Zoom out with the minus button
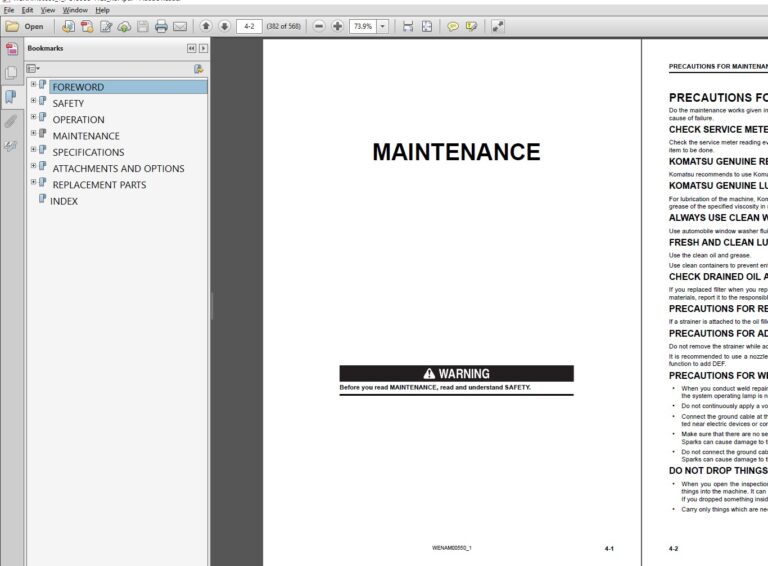This screenshot has width=768, height=566. [319, 26]
